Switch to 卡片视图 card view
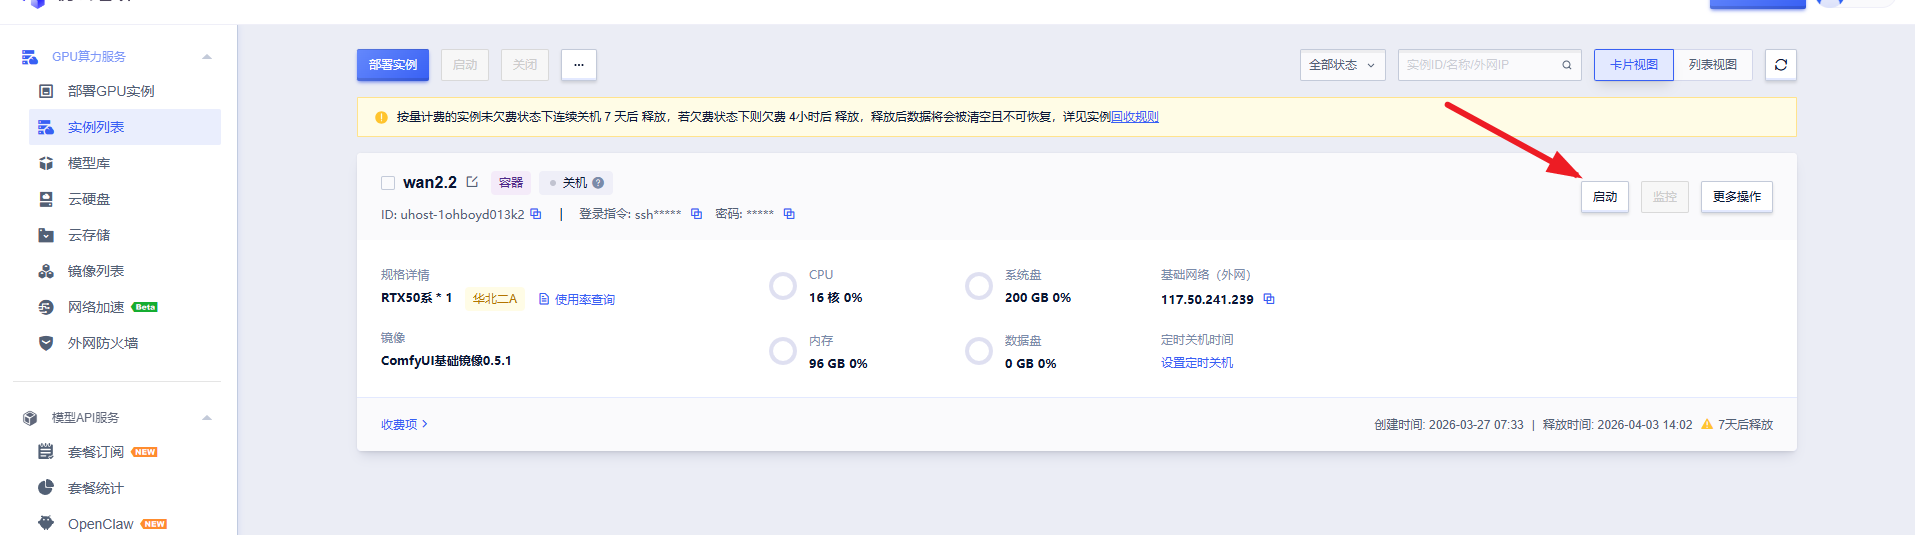 [1633, 65]
